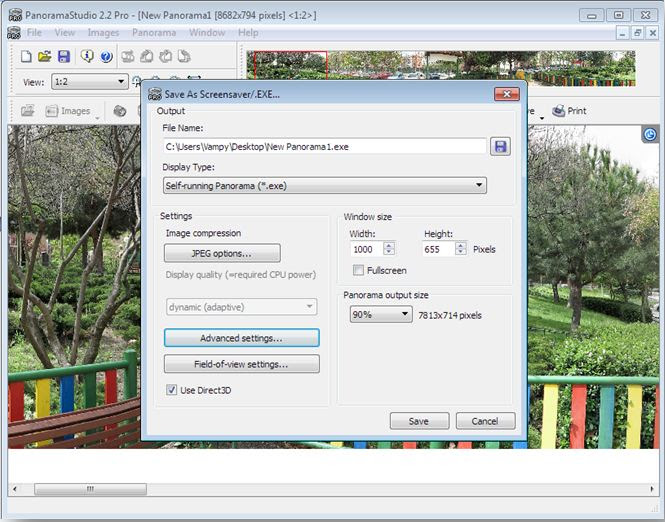This screenshot has height=522, width=665.
Task: Click the blue clock icon at the preview corner
Action: point(650,134)
